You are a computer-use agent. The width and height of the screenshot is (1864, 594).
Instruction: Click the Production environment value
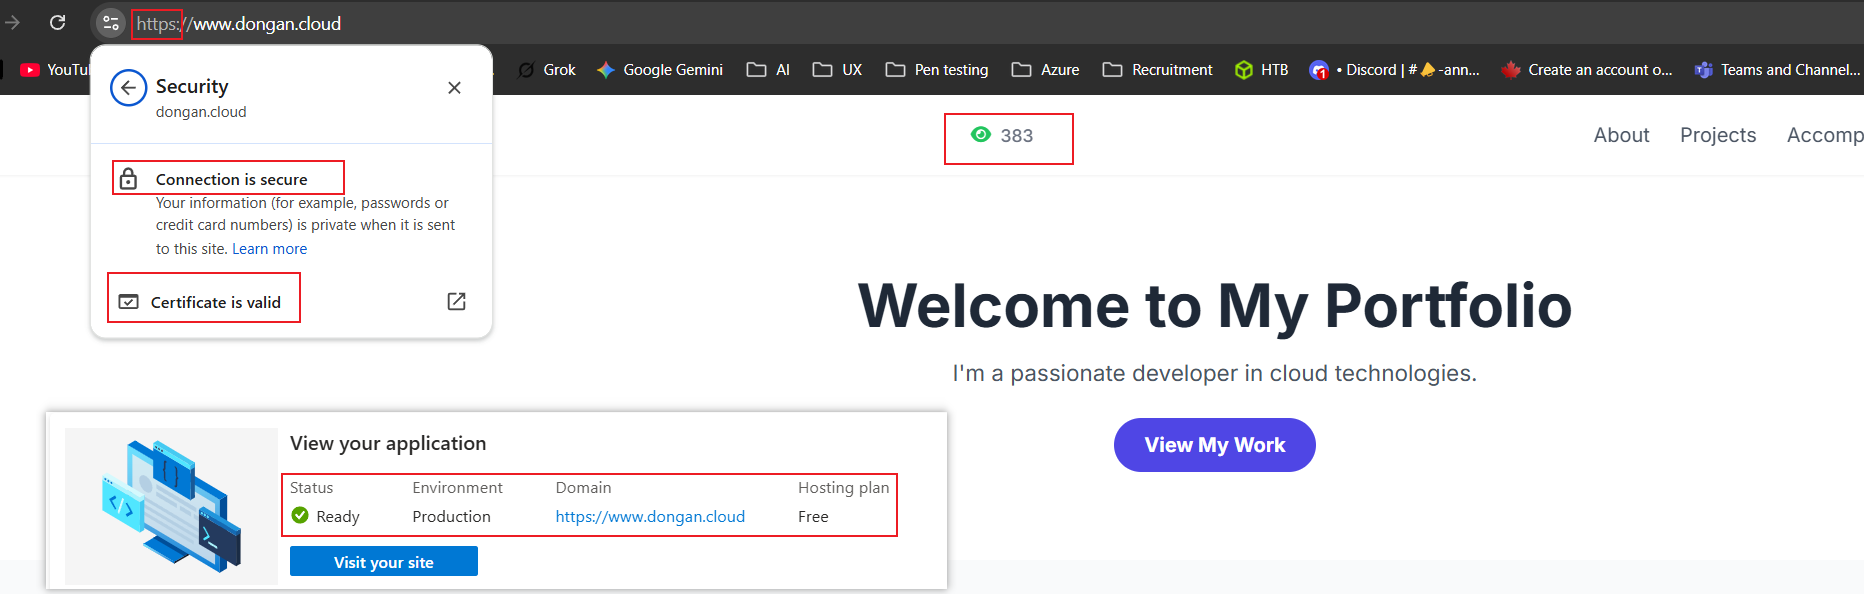point(451,517)
